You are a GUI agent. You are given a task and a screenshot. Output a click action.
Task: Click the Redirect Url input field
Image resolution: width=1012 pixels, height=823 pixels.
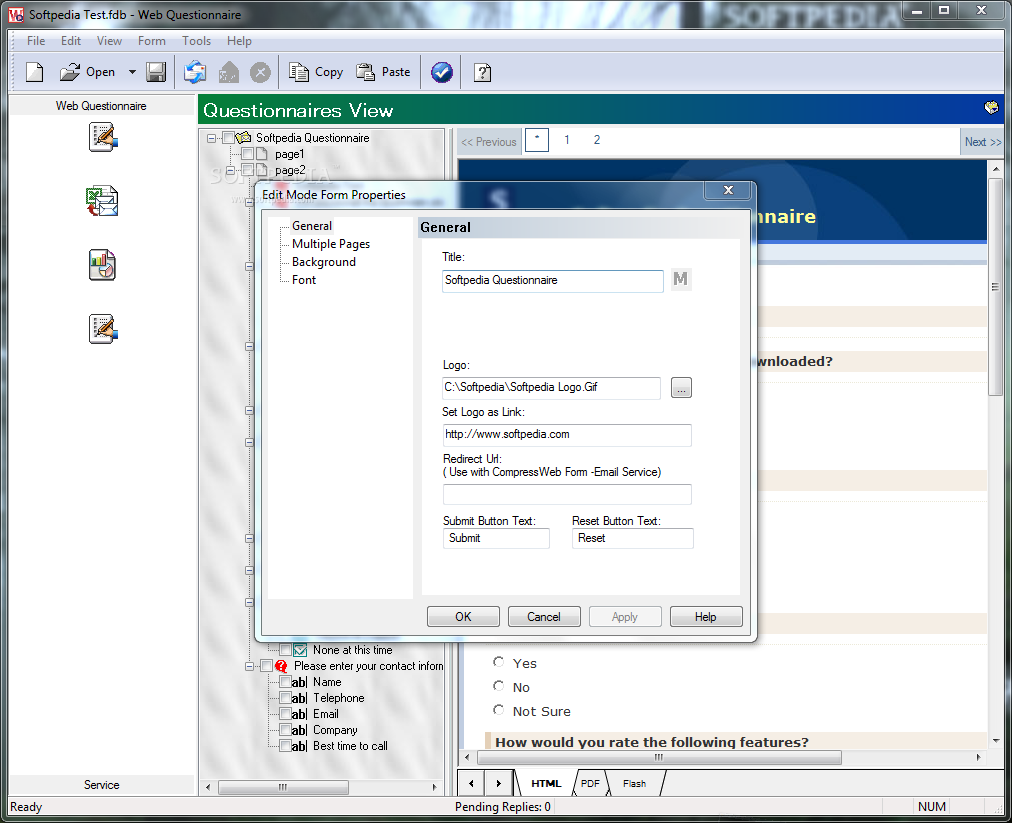(567, 494)
